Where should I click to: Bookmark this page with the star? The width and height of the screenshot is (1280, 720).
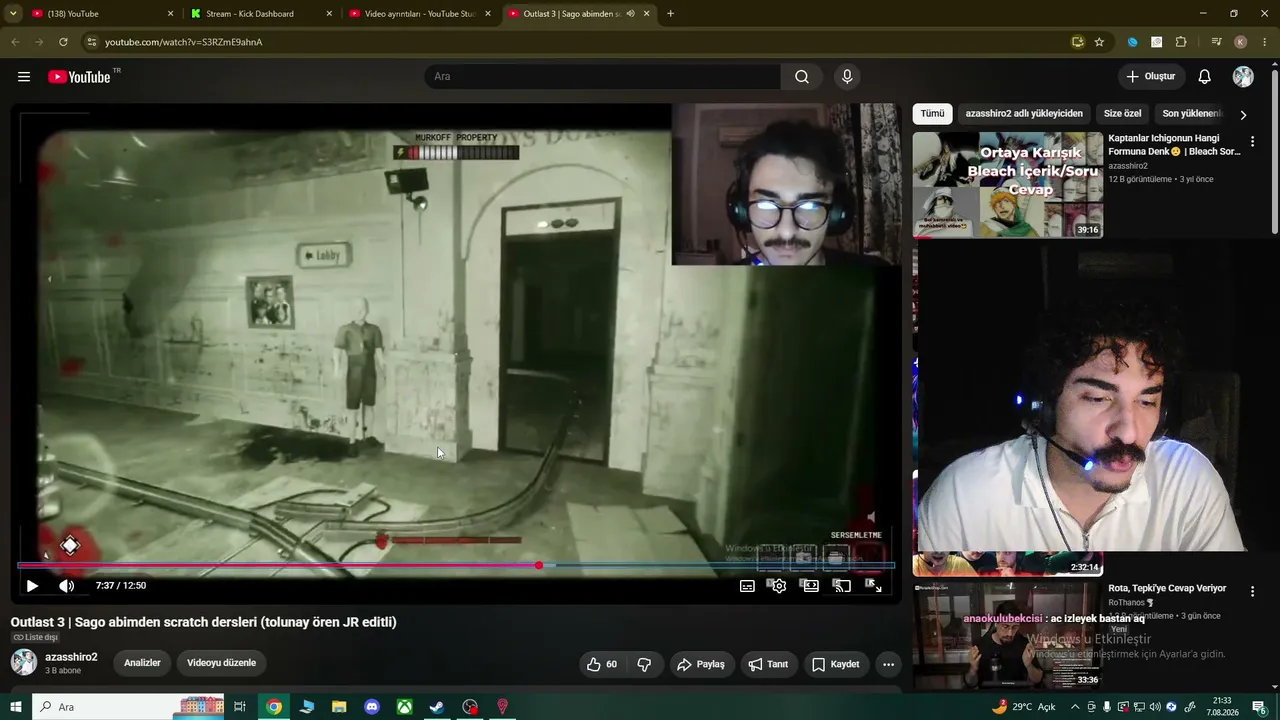[1099, 42]
